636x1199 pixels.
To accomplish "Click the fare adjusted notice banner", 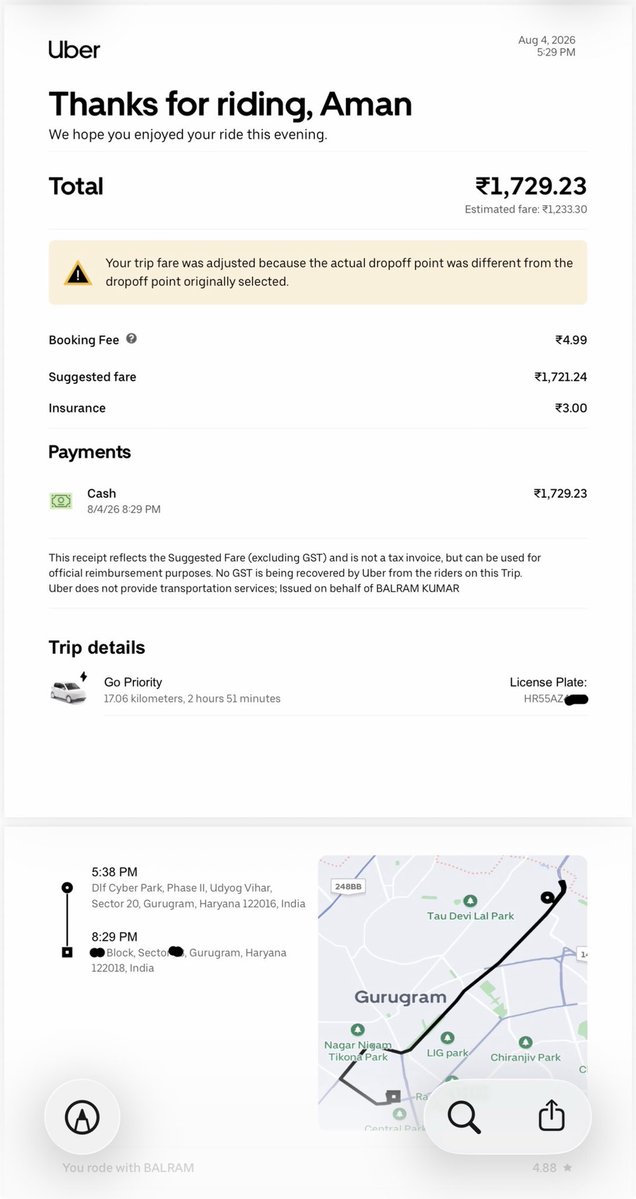I will [x=318, y=273].
